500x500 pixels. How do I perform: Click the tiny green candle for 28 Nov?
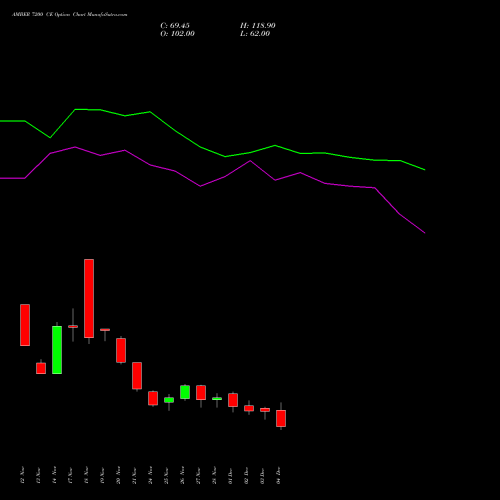pyautogui.click(x=217, y=399)
